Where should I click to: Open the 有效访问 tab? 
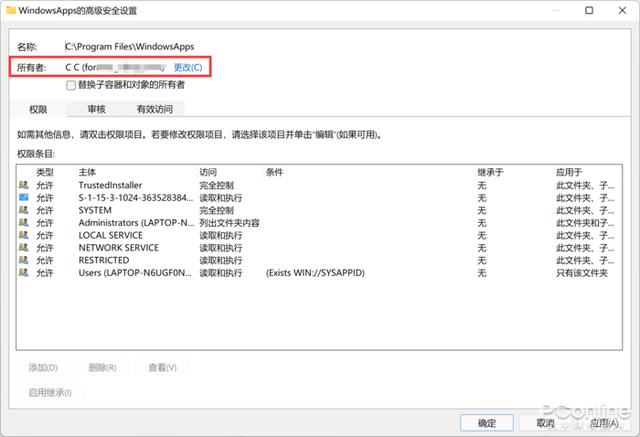155,109
